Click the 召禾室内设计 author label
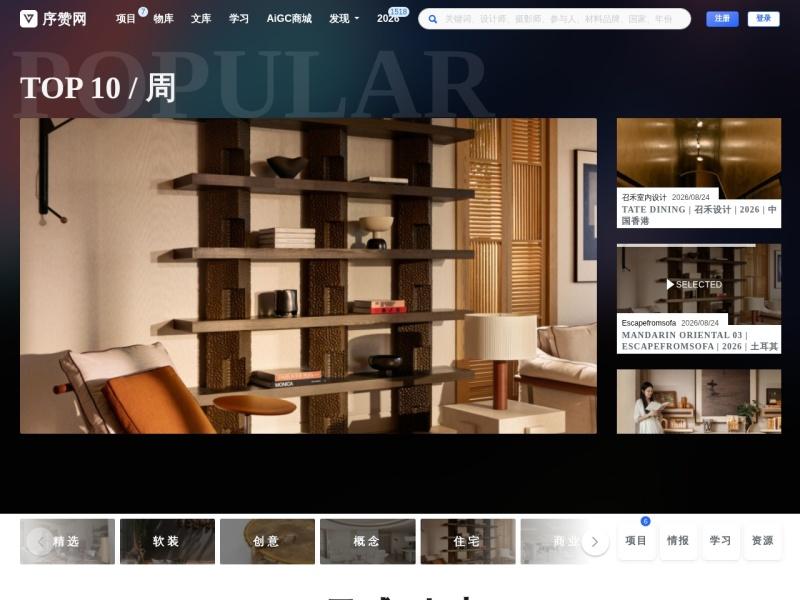800x600 pixels. [x=644, y=197]
